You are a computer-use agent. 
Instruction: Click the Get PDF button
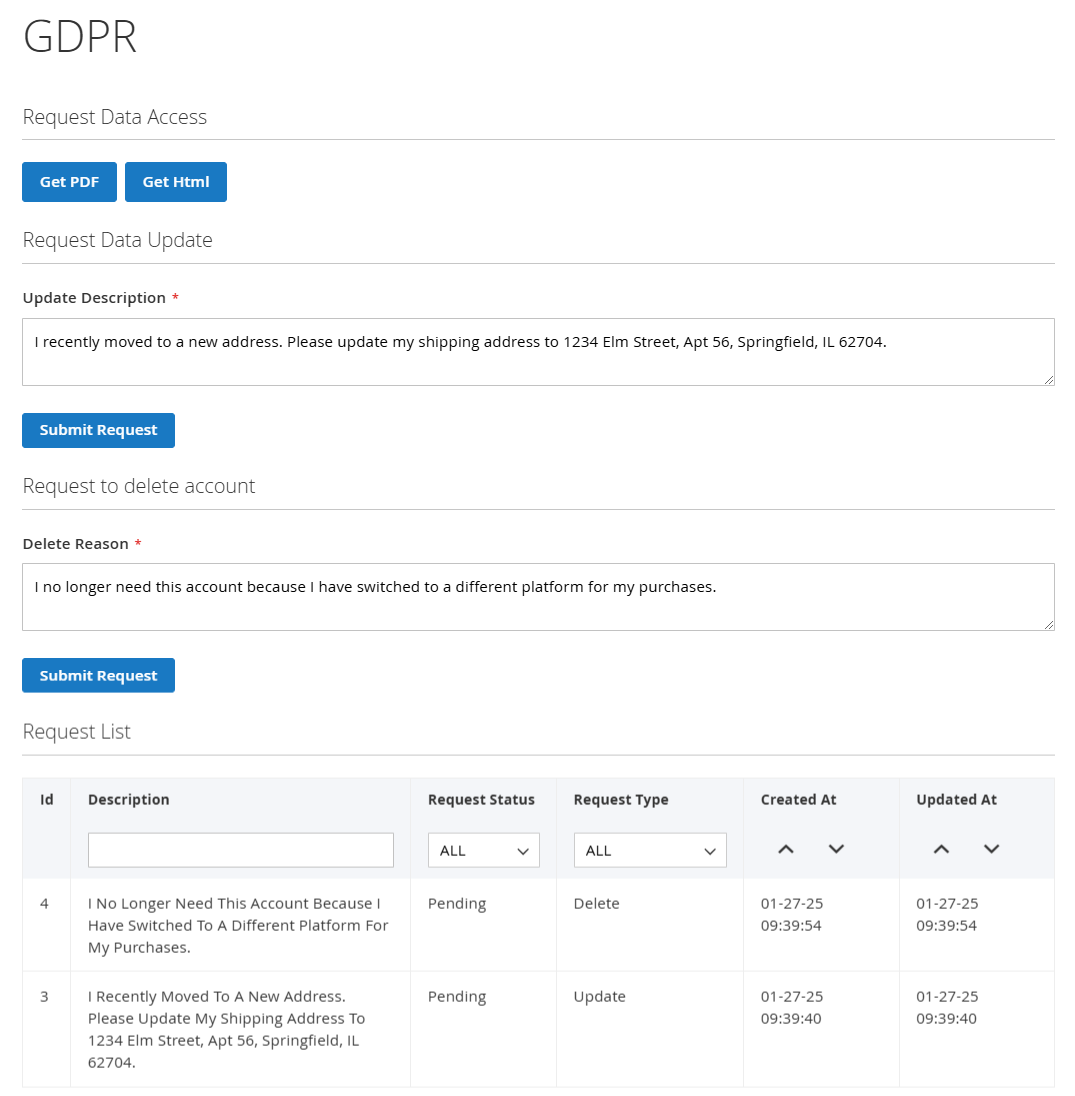[69, 182]
